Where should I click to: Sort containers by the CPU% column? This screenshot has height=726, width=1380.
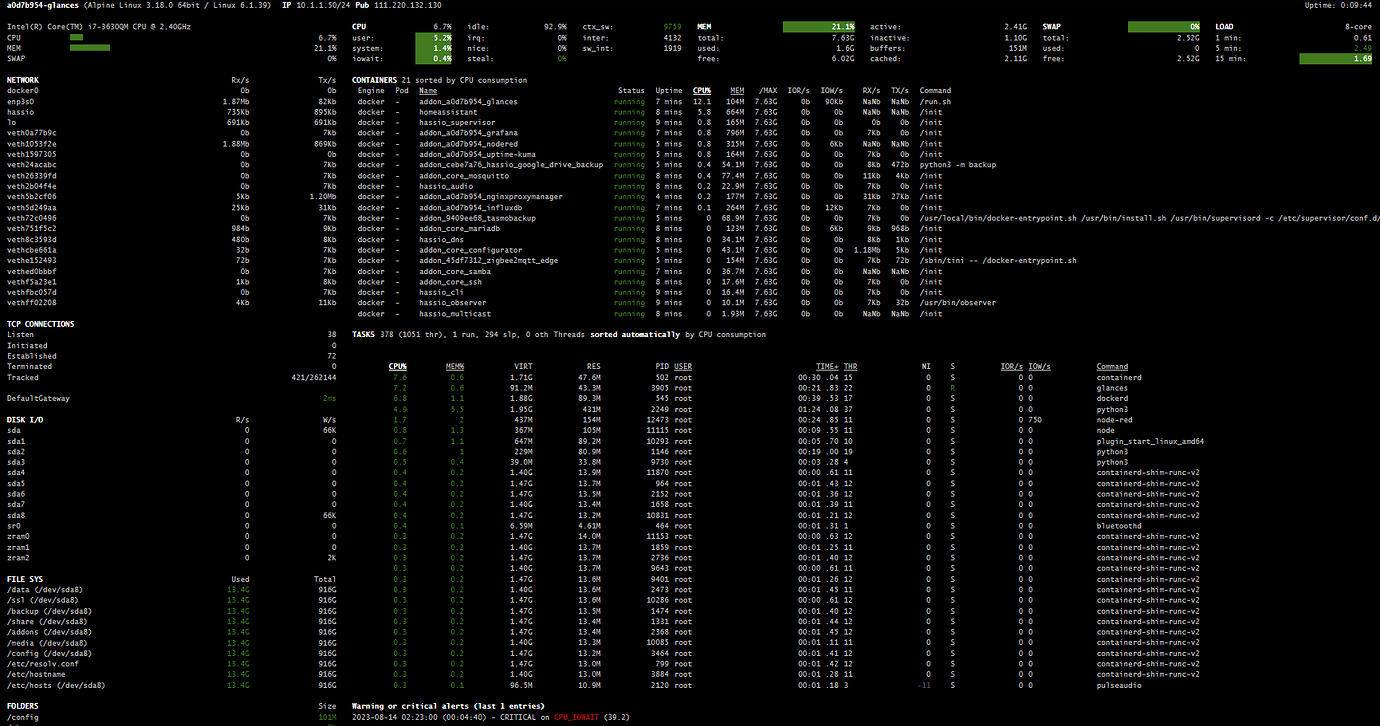(702, 90)
